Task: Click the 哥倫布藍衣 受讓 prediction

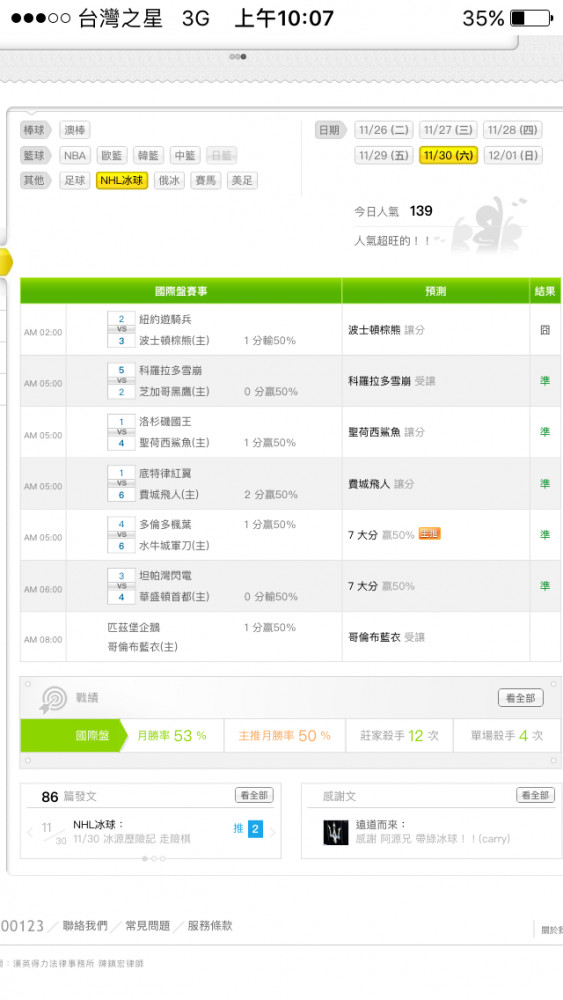Action: pos(386,637)
